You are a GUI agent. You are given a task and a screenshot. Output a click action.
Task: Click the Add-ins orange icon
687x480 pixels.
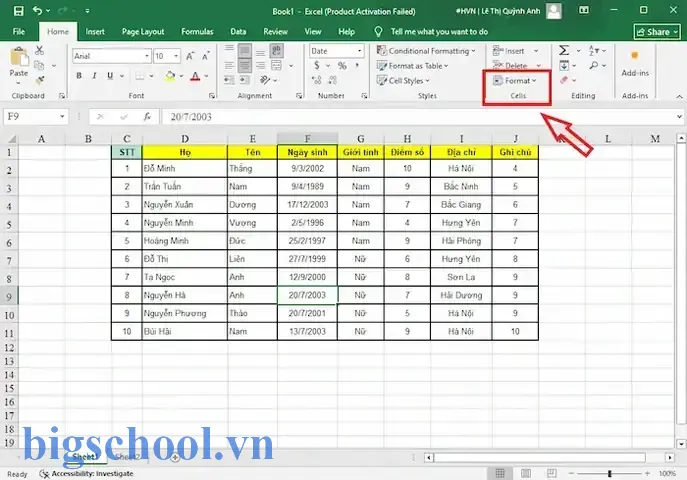pyautogui.click(x=634, y=56)
